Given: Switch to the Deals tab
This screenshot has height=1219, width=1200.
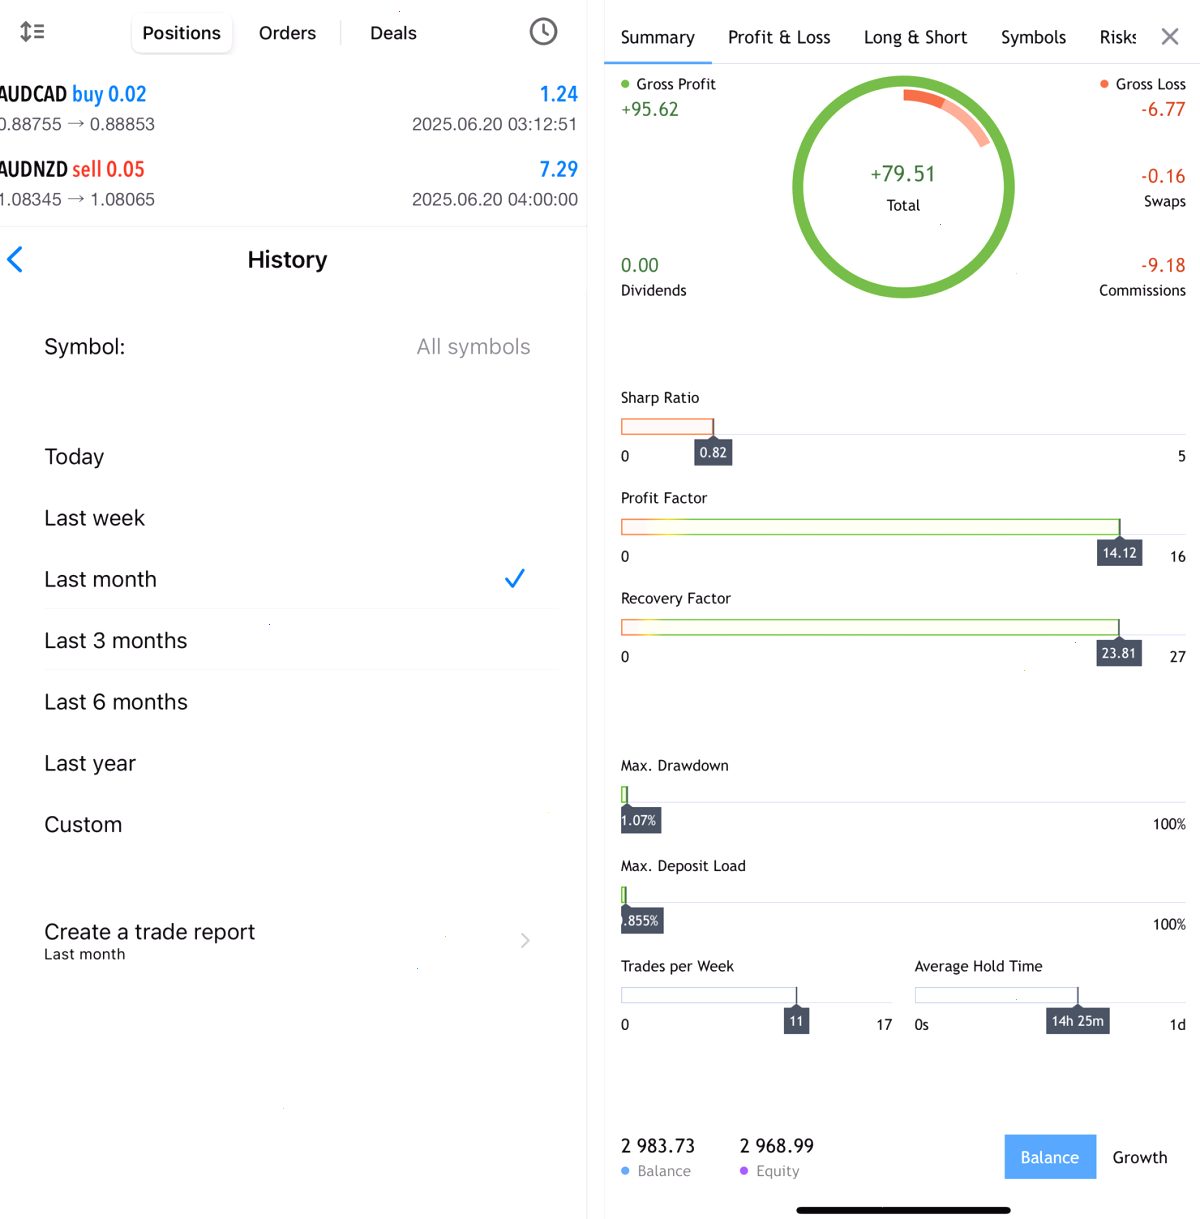Looking at the screenshot, I should pos(393,33).
